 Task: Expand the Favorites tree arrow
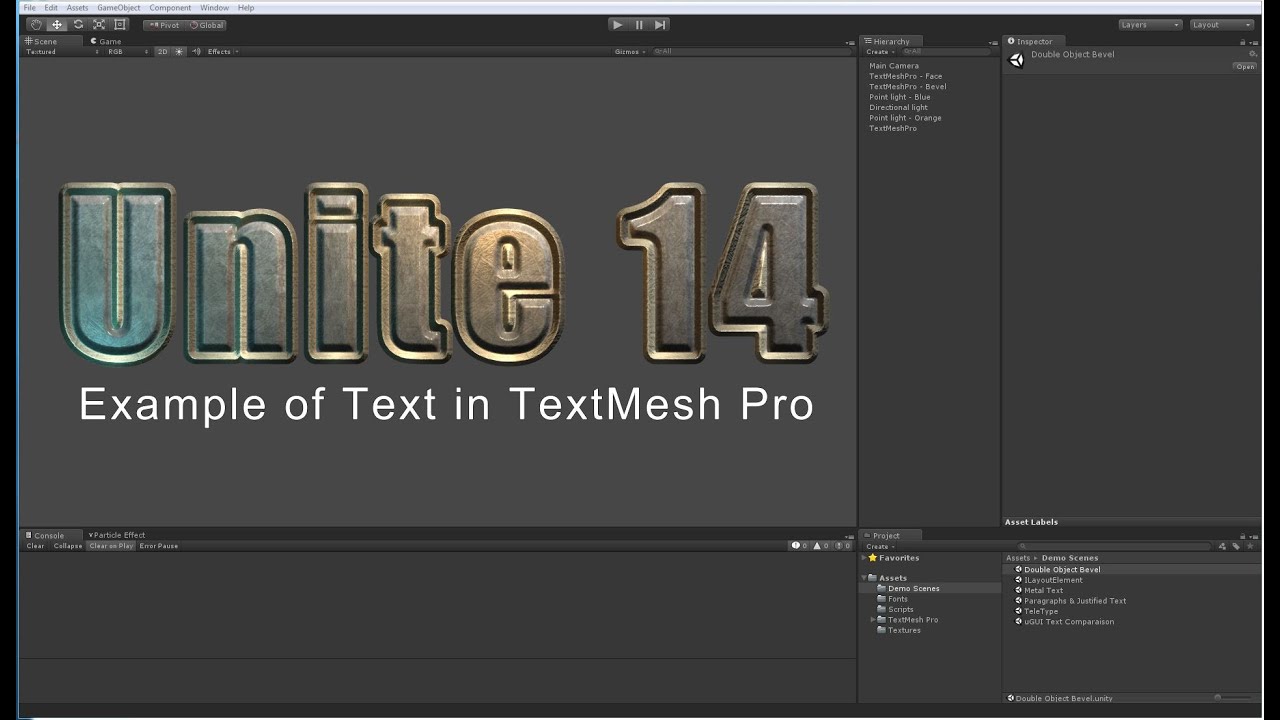pyautogui.click(x=864, y=558)
